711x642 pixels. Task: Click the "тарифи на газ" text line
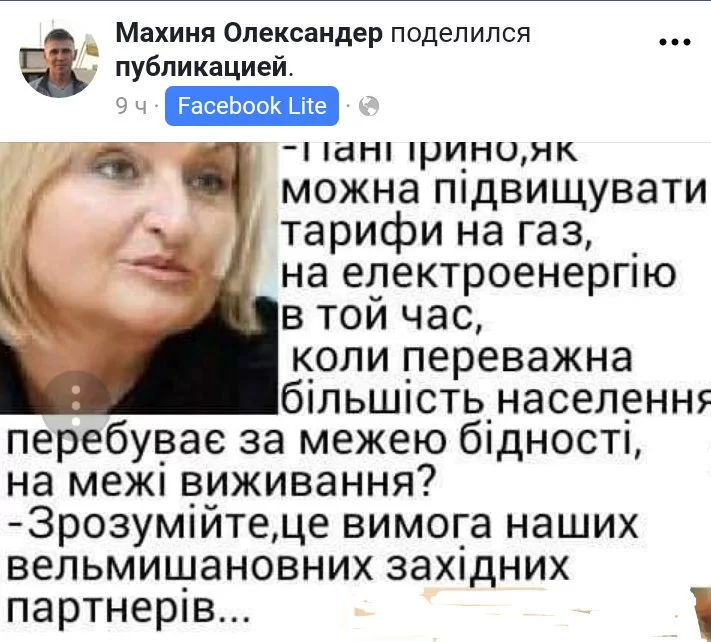pos(437,232)
